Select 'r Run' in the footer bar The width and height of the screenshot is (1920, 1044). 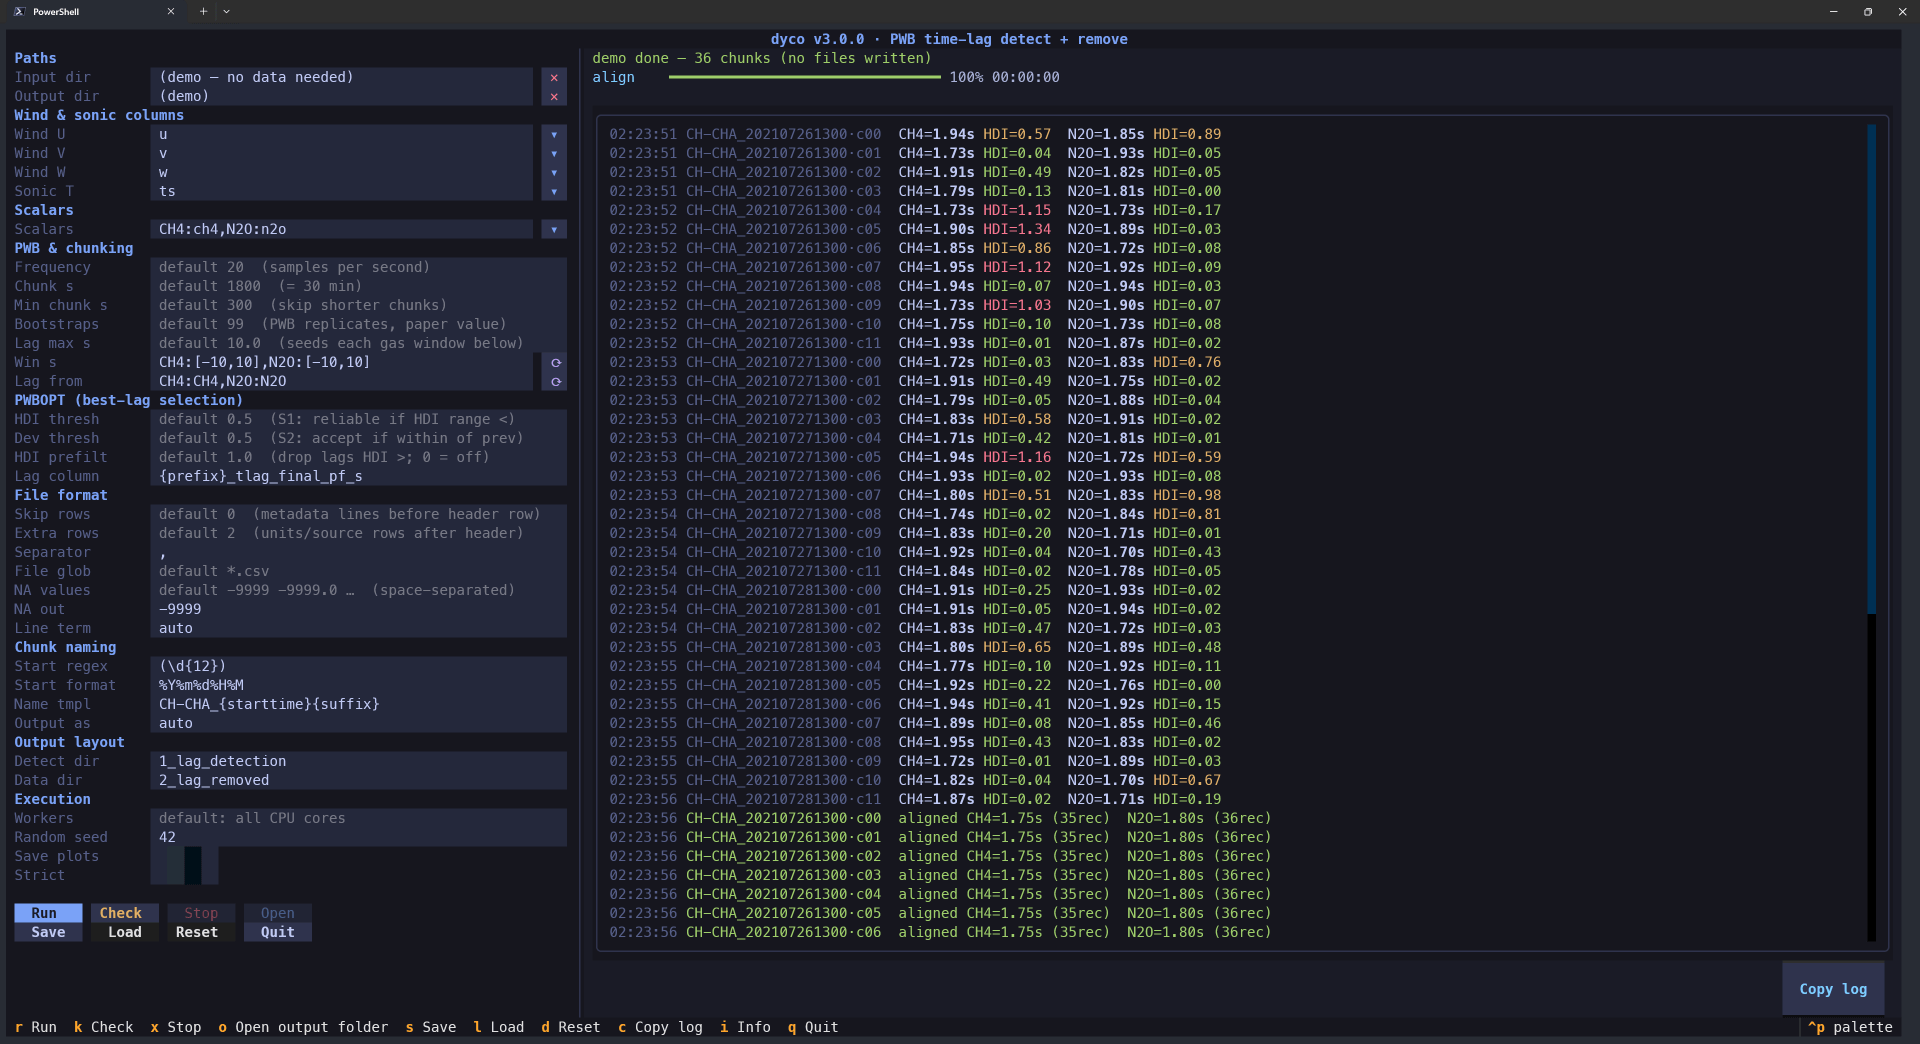(x=36, y=1027)
